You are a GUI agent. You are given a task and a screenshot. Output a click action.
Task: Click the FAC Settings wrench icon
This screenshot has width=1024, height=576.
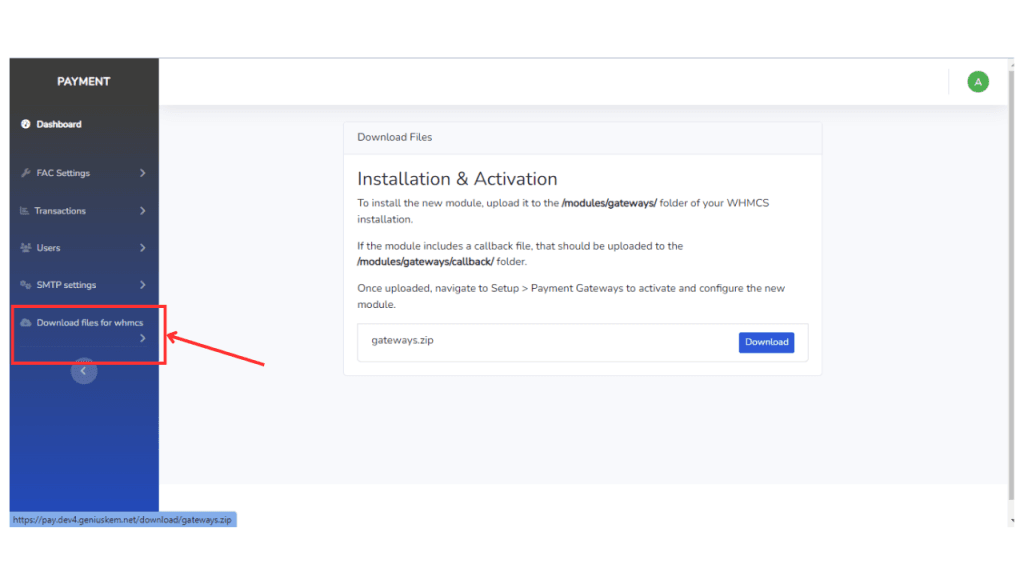coord(25,173)
